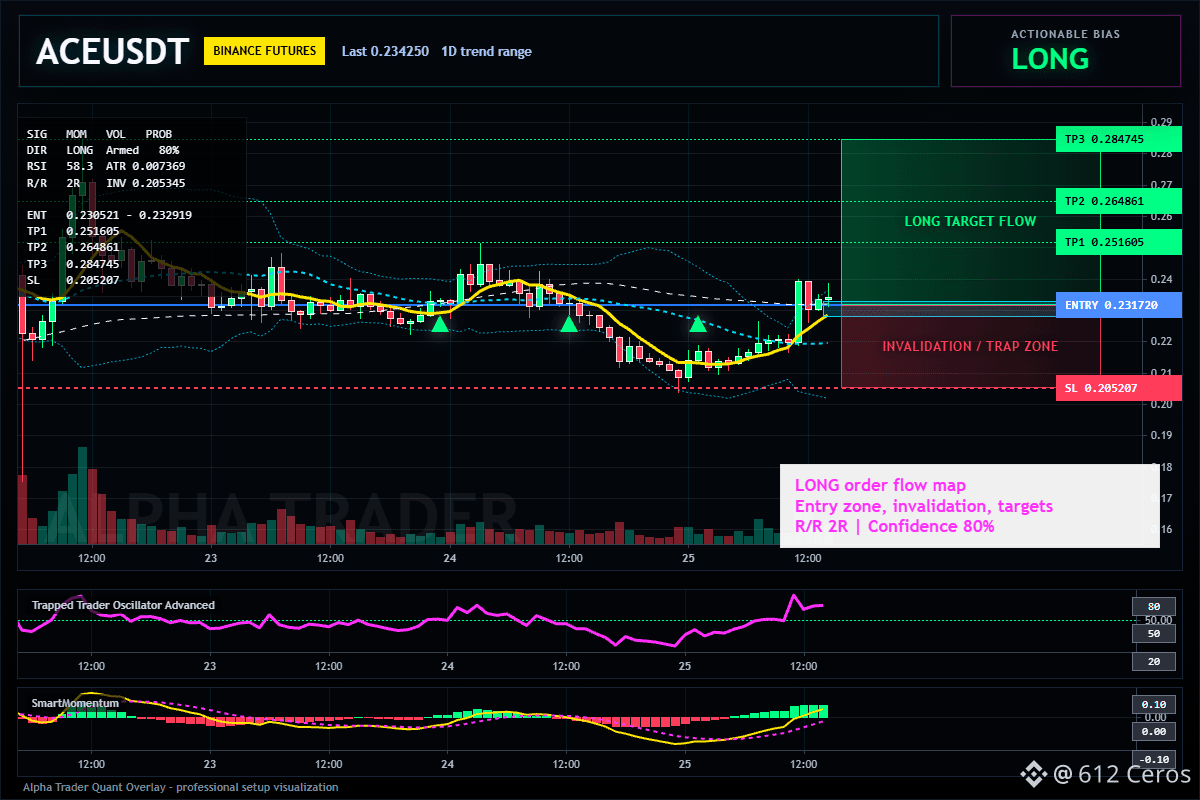The height and width of the screenshot is (800, 1200).
Task: Click the INV 0.205345 value in stats panel
Action: (x=145, y=183)
